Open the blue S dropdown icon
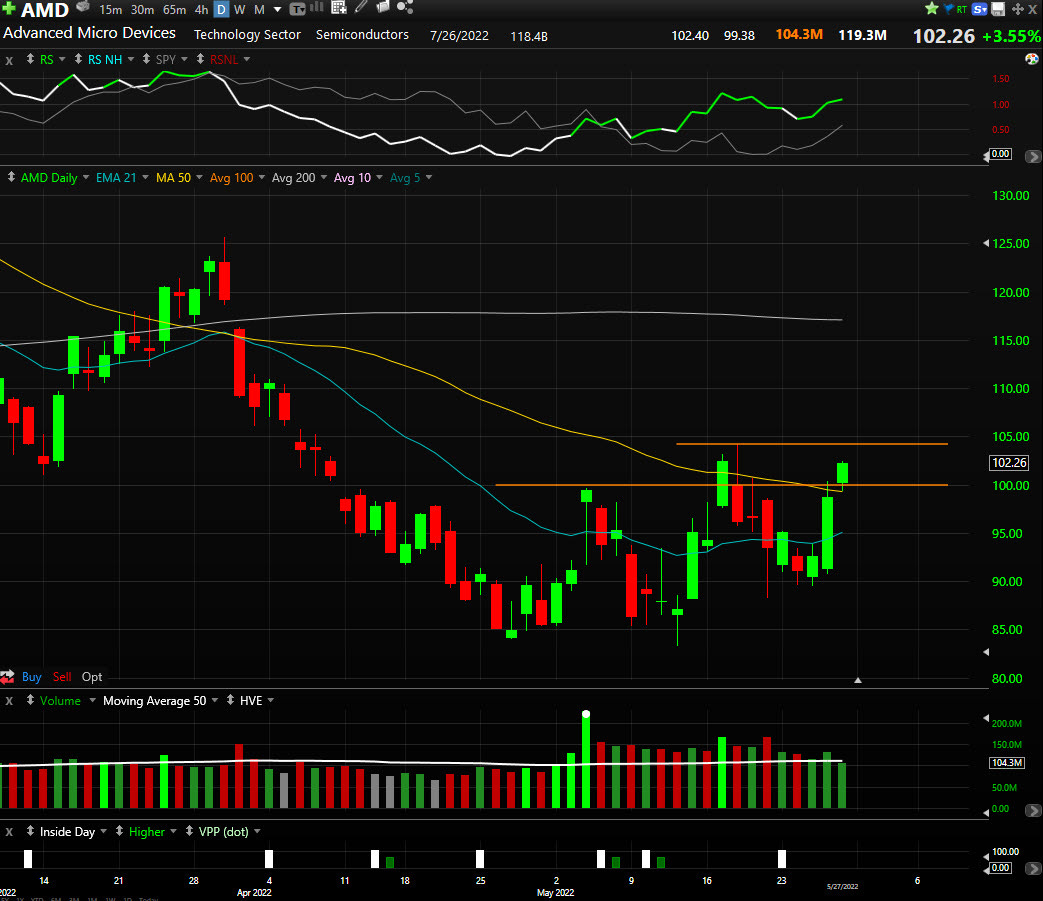The image size is (1043, 901). (979, 9)
